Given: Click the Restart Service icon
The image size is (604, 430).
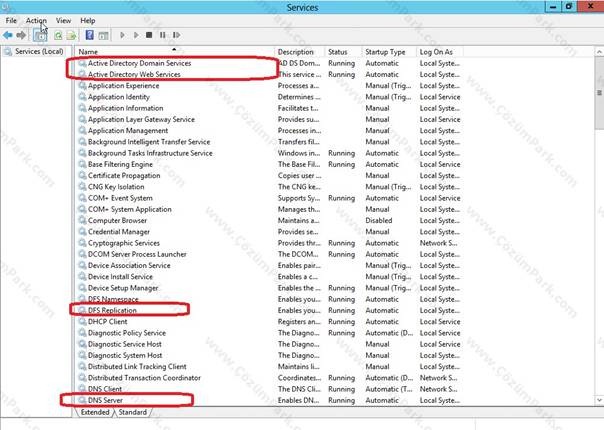Looking at the screenshot, I should [176, 35].
